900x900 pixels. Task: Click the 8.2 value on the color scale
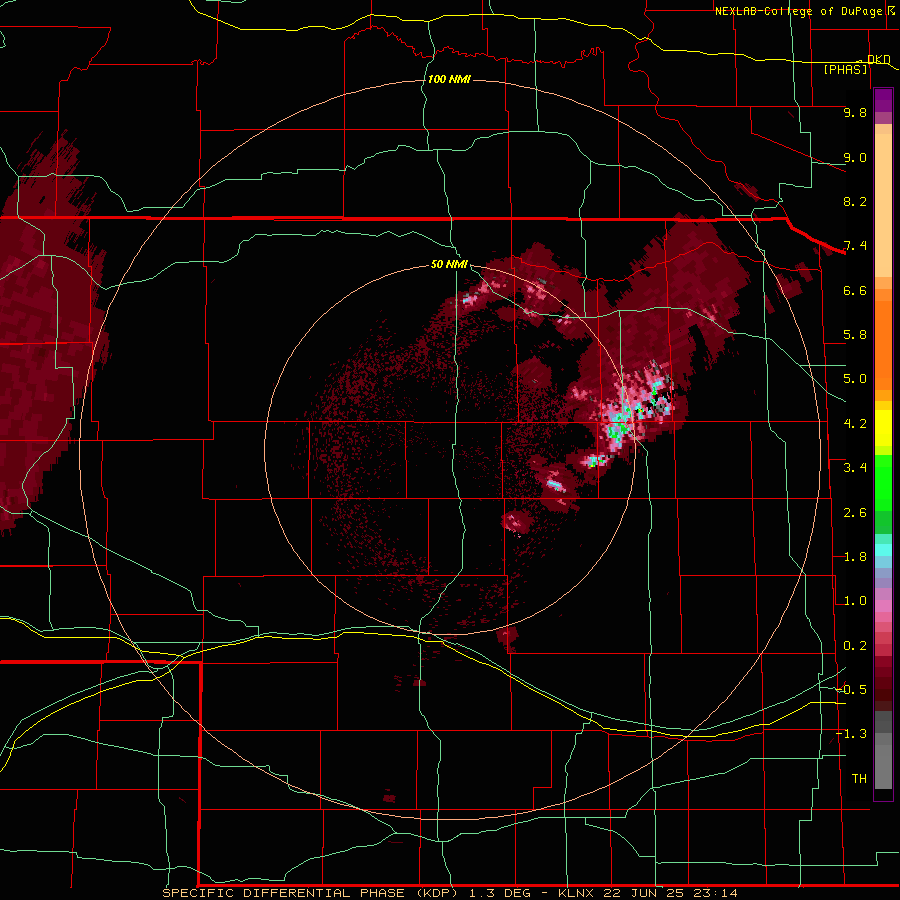(855, 201)
